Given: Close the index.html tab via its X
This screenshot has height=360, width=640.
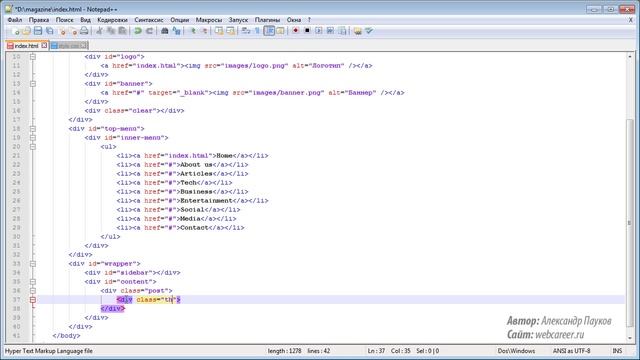Looking at the screenshot, I should coord(44,45).
